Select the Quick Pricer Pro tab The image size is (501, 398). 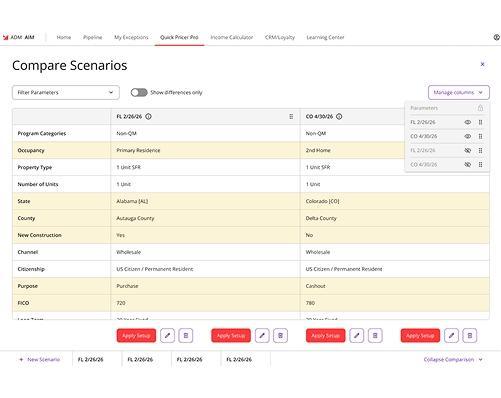point(179,37)
